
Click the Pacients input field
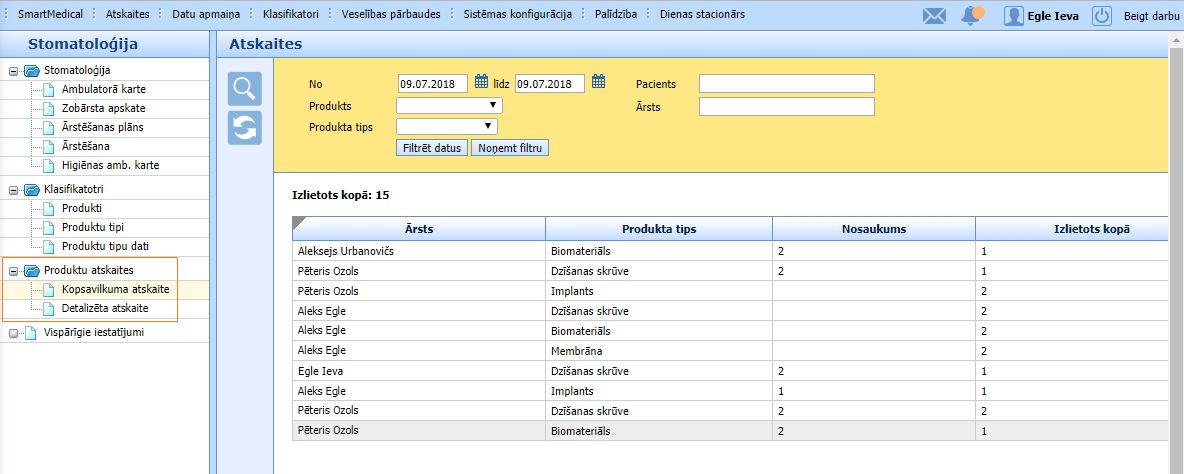coord(786,83)
